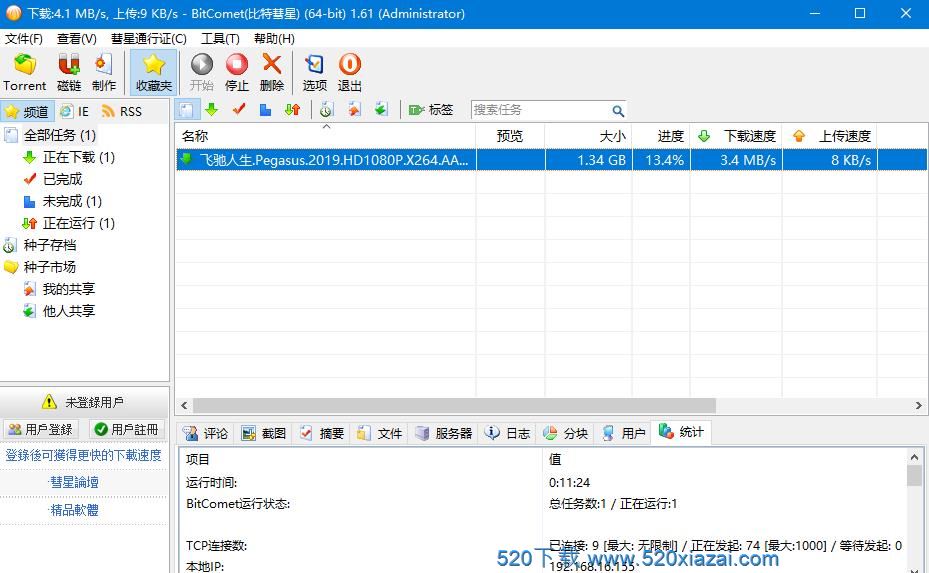The image size is (929, 573).
Task: Open the 精品軟體 link
Action: (74, 510)
